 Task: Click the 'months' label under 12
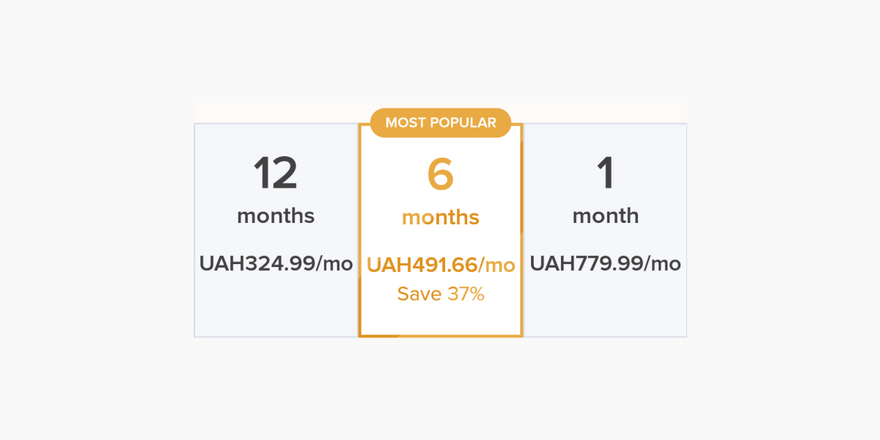tap(276, 216)
